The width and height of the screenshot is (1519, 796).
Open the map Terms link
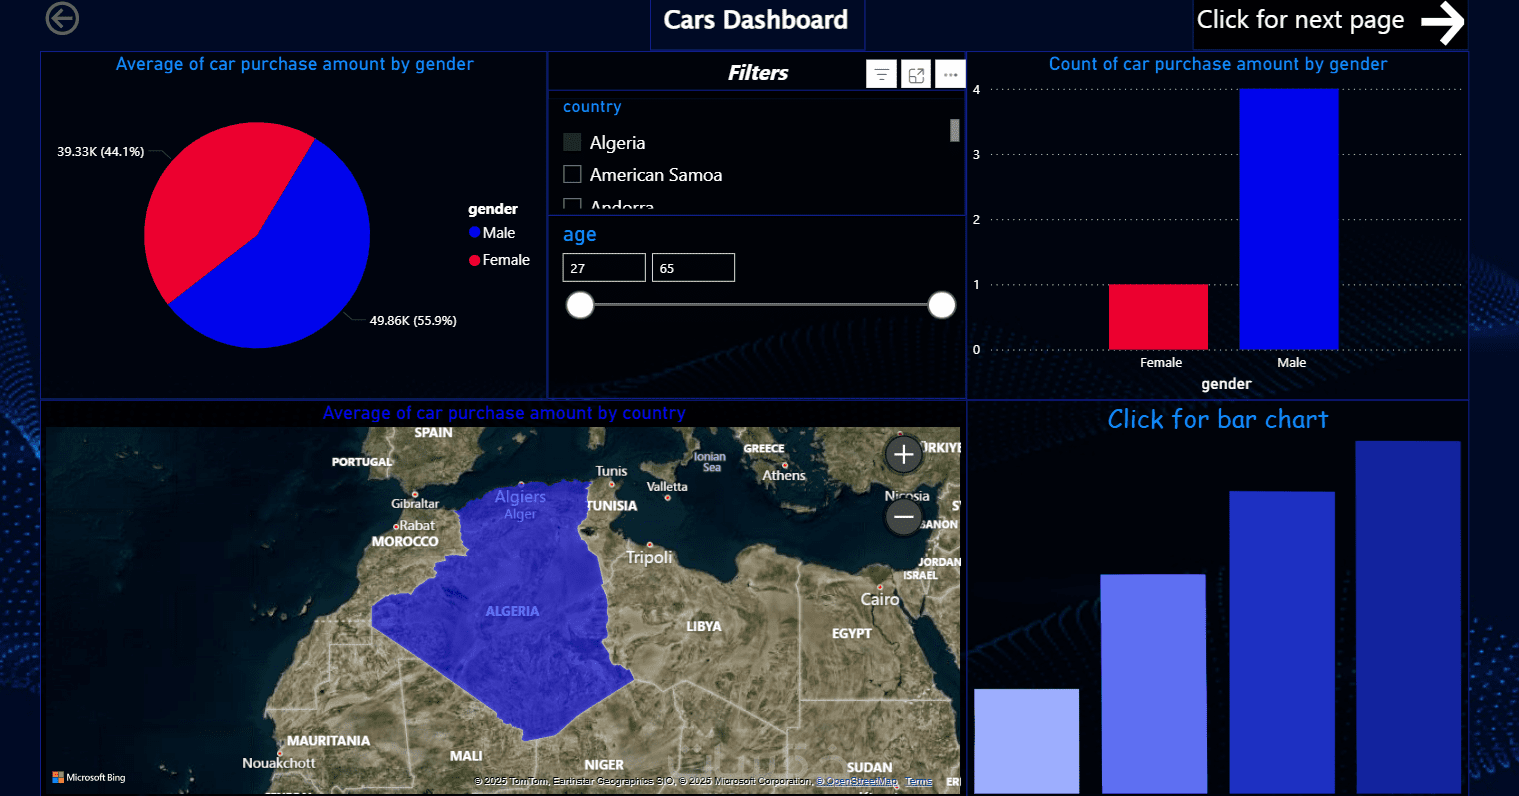[919, 781]
